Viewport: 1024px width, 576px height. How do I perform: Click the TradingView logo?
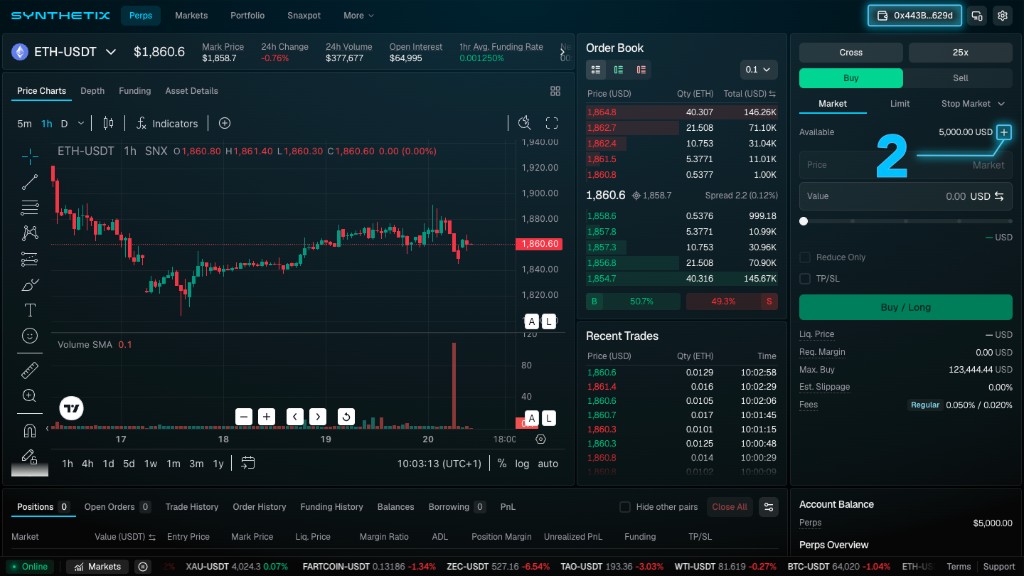coord(71,408)
